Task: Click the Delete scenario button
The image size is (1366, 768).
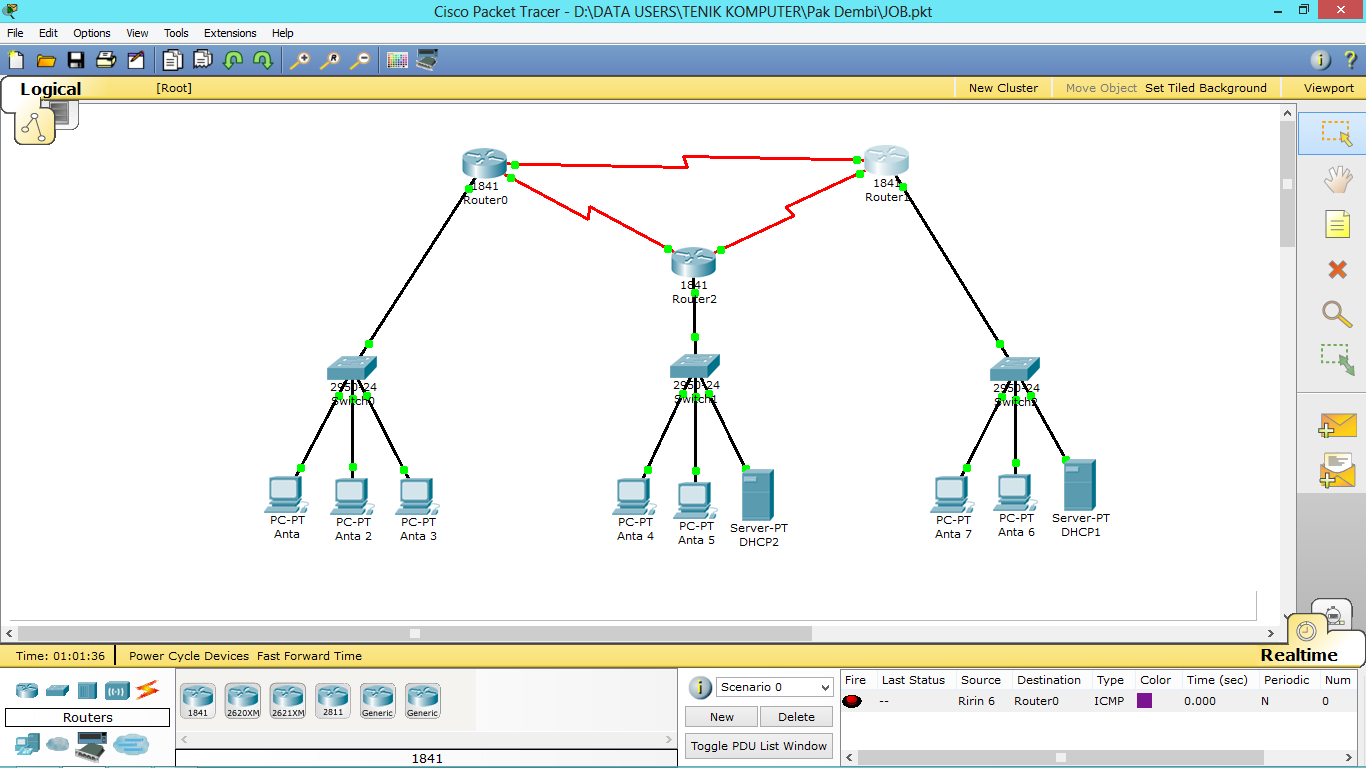Action: (x=796, y=717)
